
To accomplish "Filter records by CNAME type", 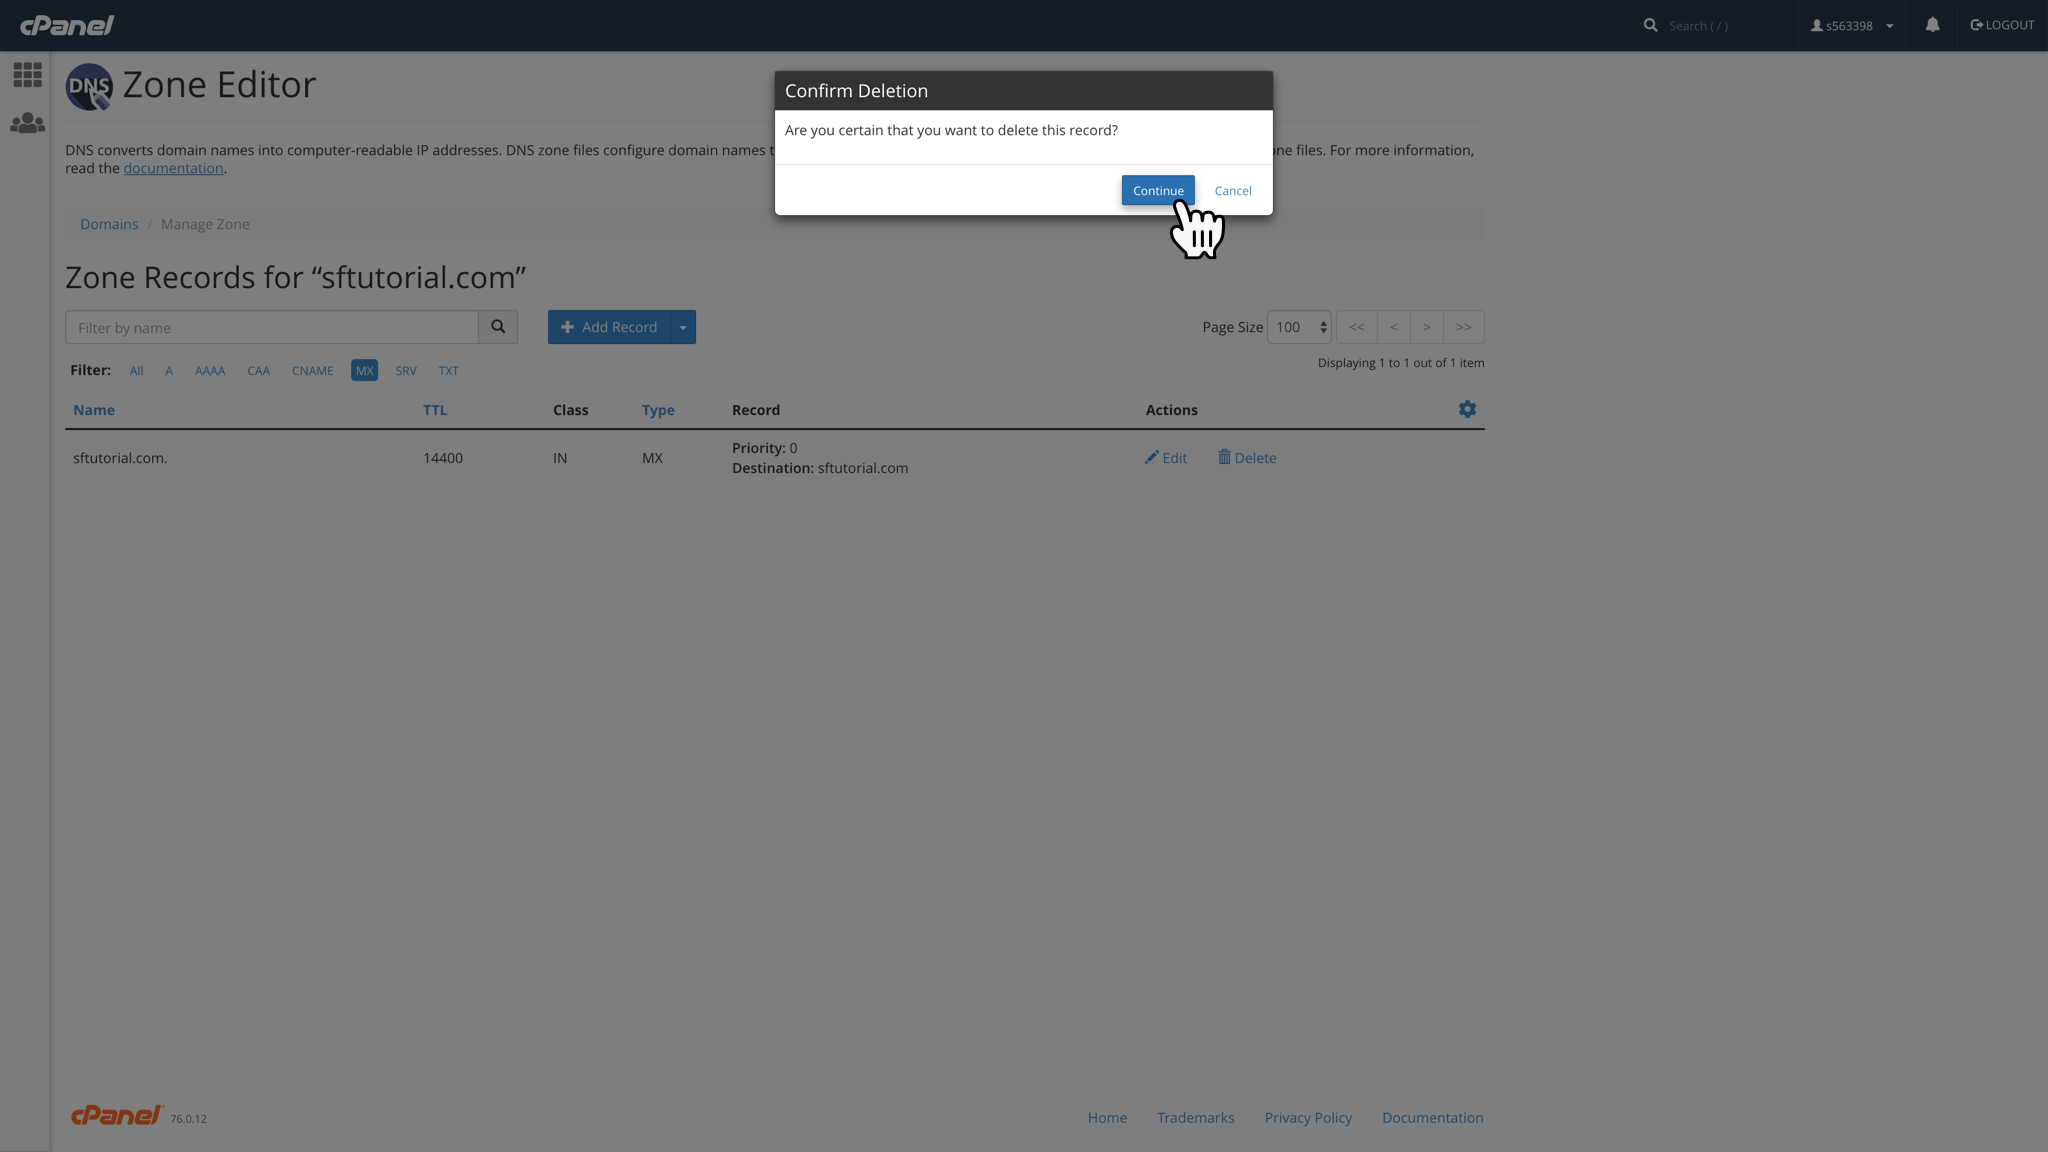I will click(313, 370).
